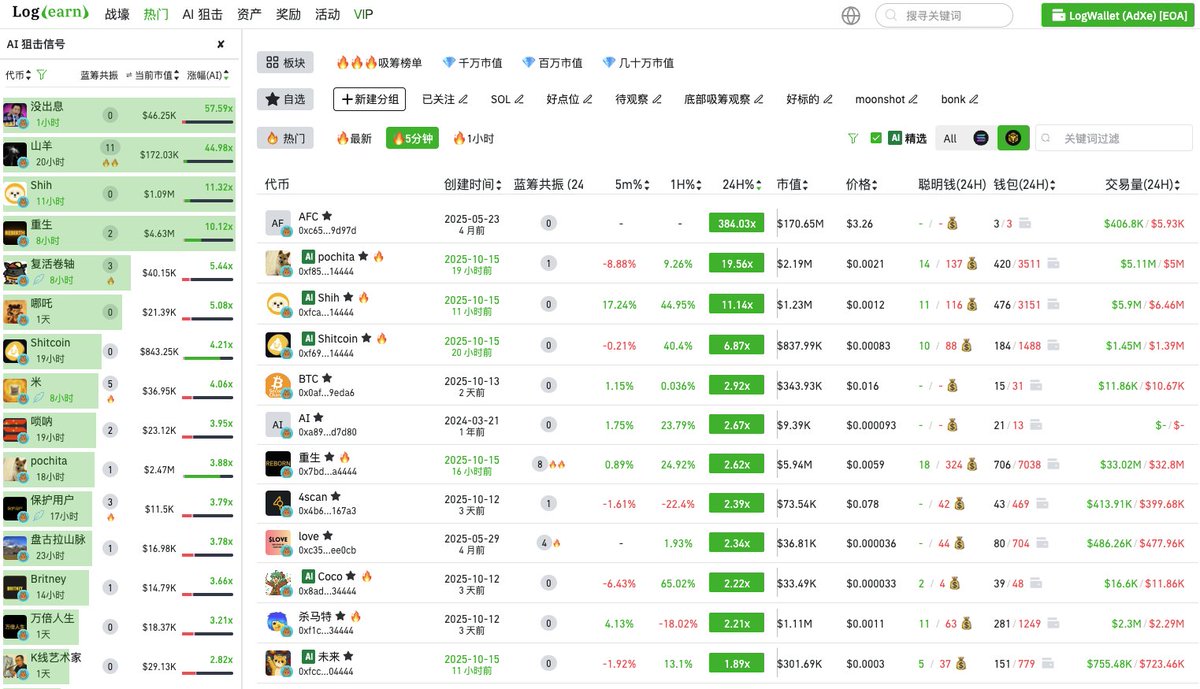Click the fire icon beside Coco
1200x689 pixels.
[x=365, y=576]
